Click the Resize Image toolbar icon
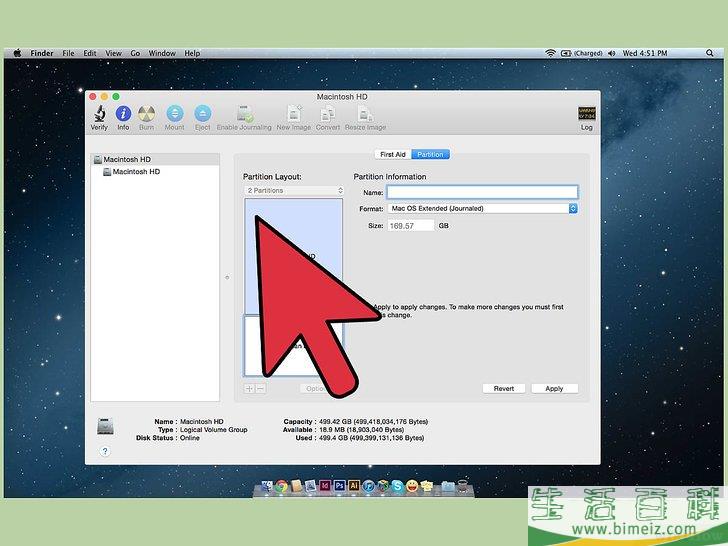 coord(365,113)
